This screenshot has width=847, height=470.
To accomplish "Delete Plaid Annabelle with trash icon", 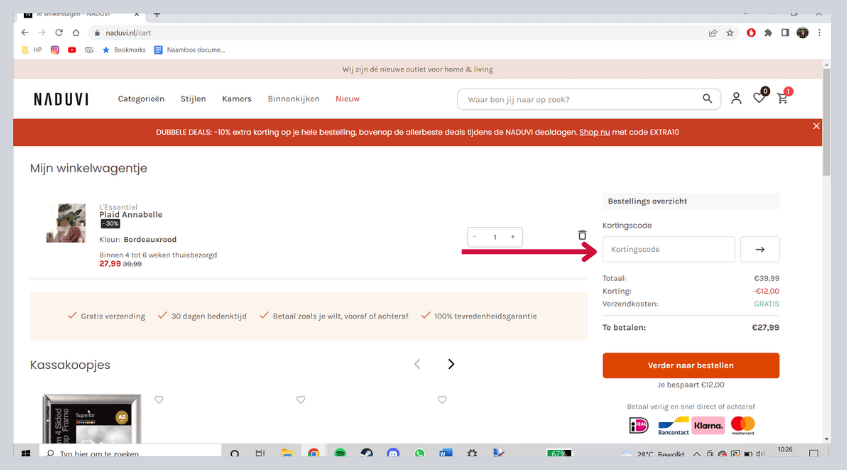I will [582, 235].
